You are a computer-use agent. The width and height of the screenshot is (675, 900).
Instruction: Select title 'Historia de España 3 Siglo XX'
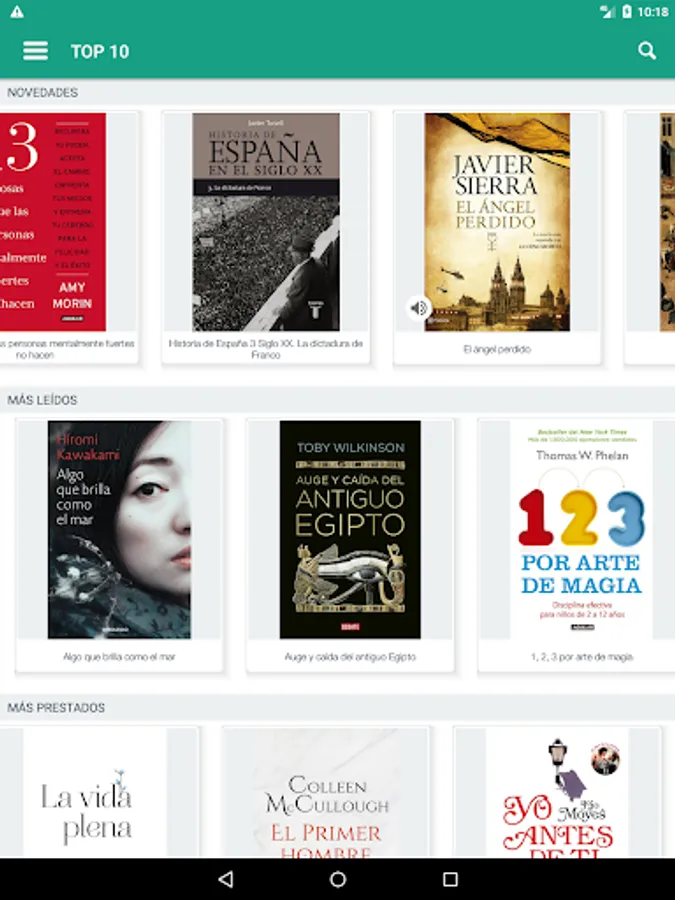click(x=266, y=349)
